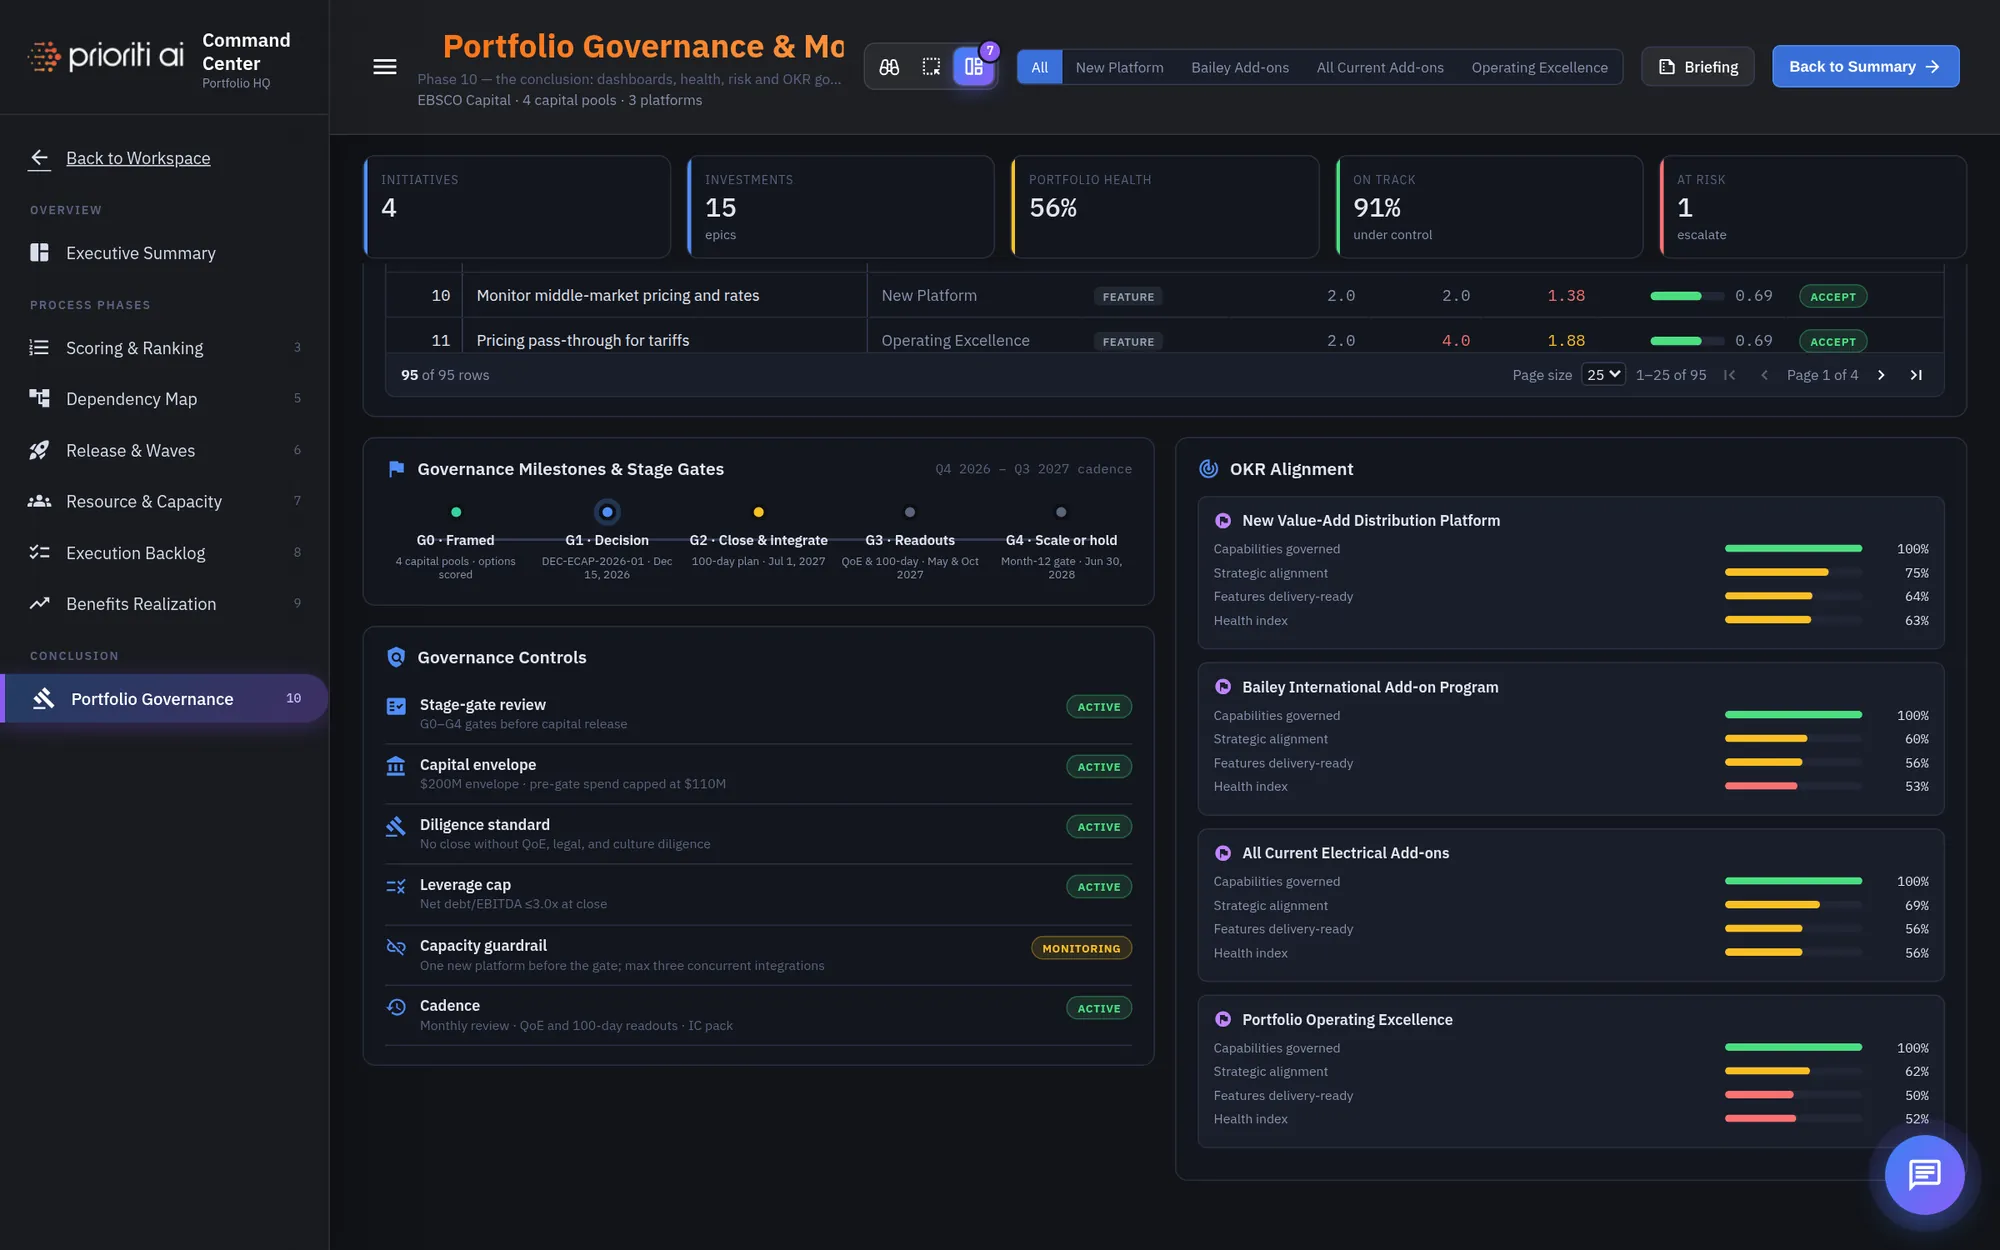Click the New Platform Strategic alignment 75% bar

tap(1793, 573)
